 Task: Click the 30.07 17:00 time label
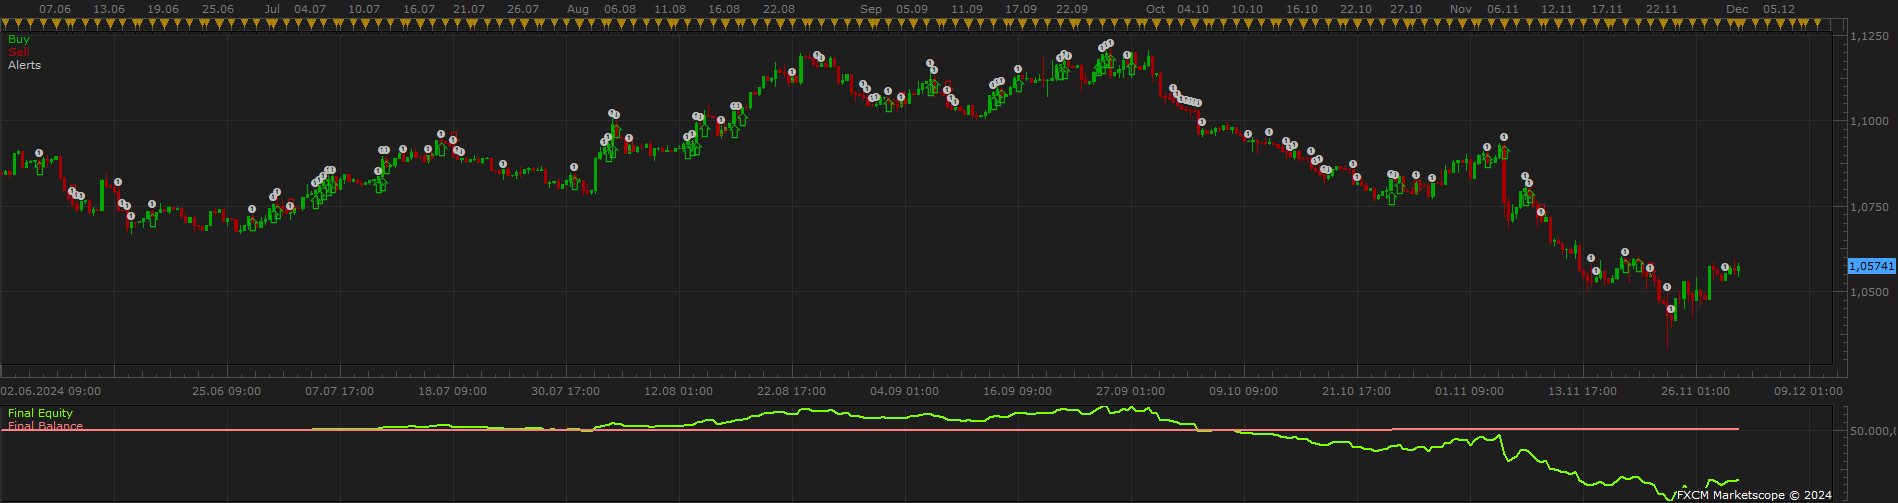[x=566, y=391]
